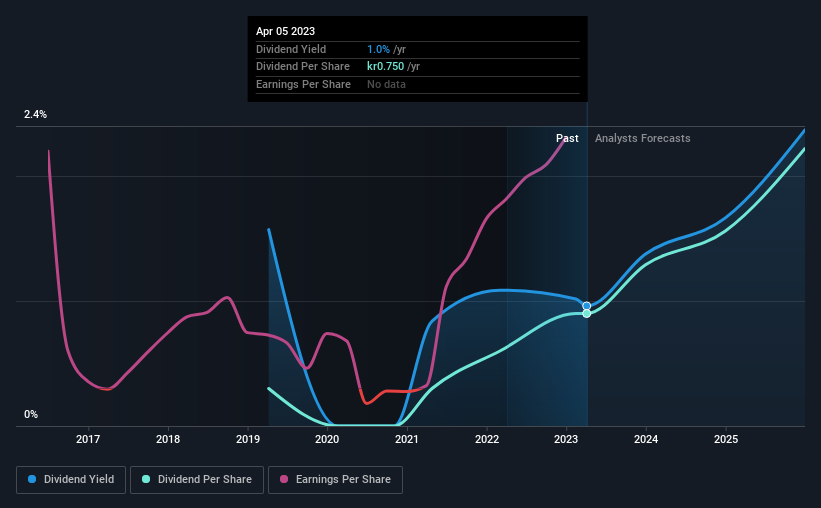Click the blue Dividend Yield data point marker
This screenshot has height=508, width=821.
(x=586, y=306)
